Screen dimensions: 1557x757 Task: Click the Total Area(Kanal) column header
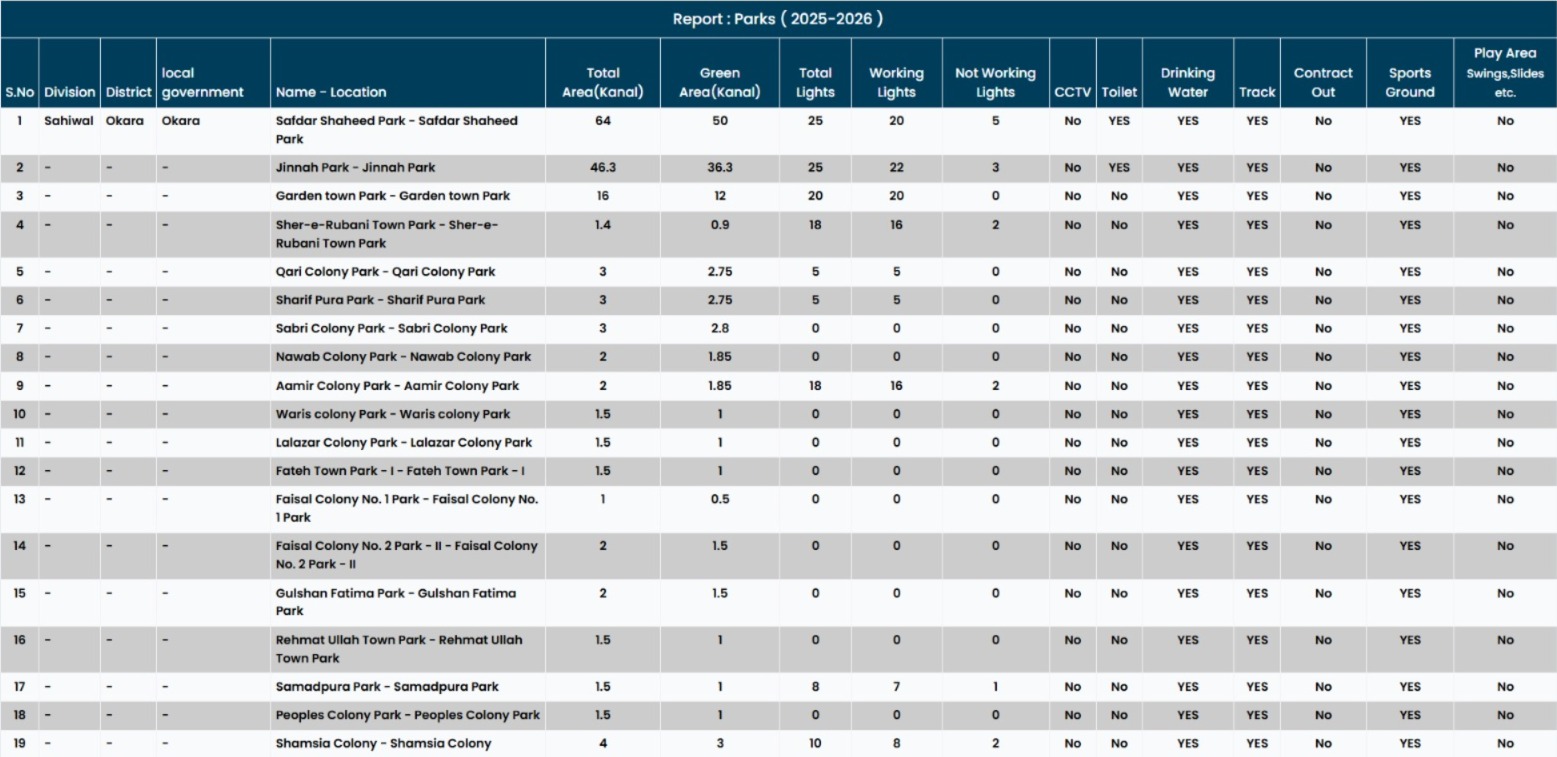click(x=602, y=82)
